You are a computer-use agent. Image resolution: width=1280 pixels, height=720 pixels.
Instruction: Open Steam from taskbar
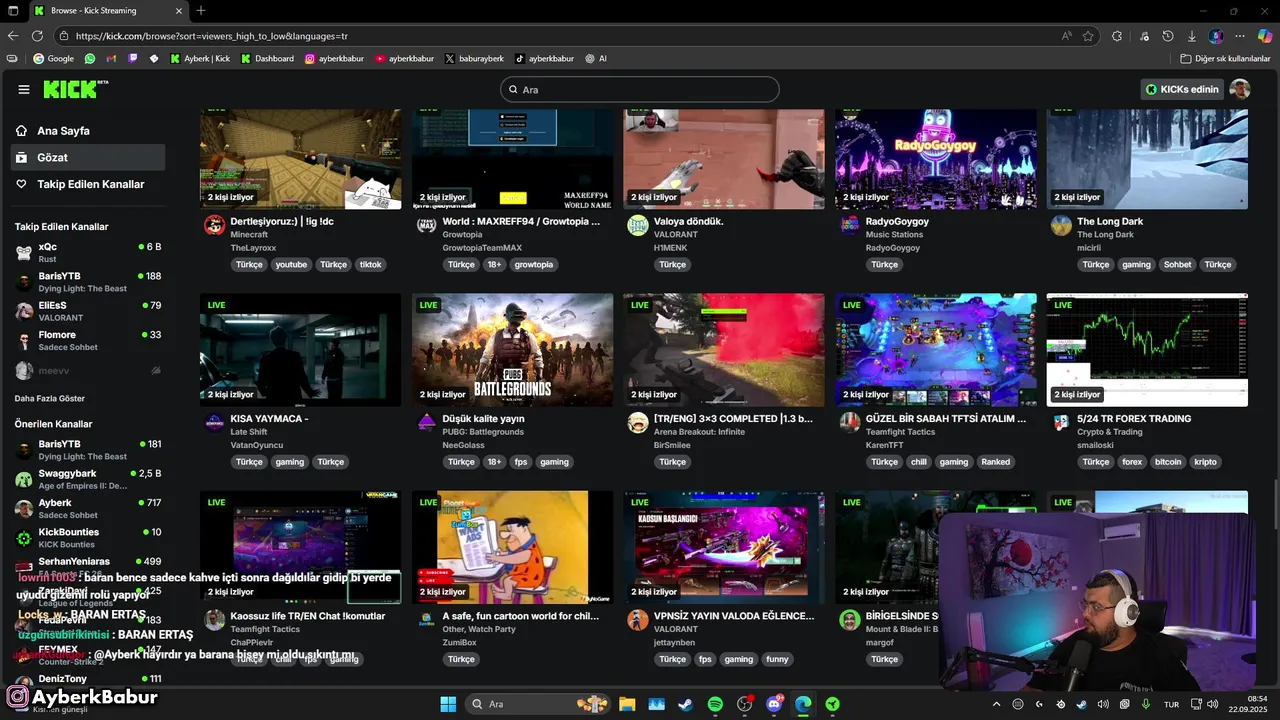pos(685,704)
